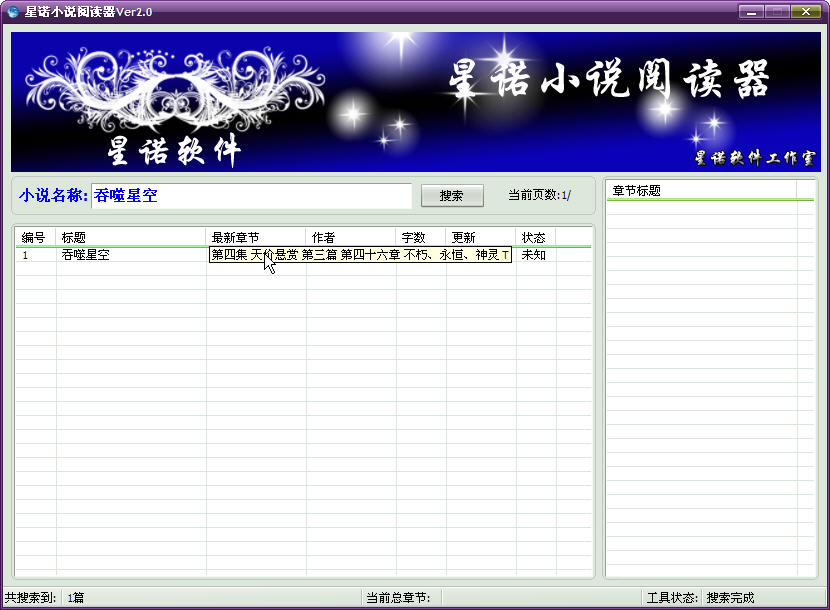Click the 搜索完成 status bar text
Screen dimensions: 830x610
tap(731, 598)
